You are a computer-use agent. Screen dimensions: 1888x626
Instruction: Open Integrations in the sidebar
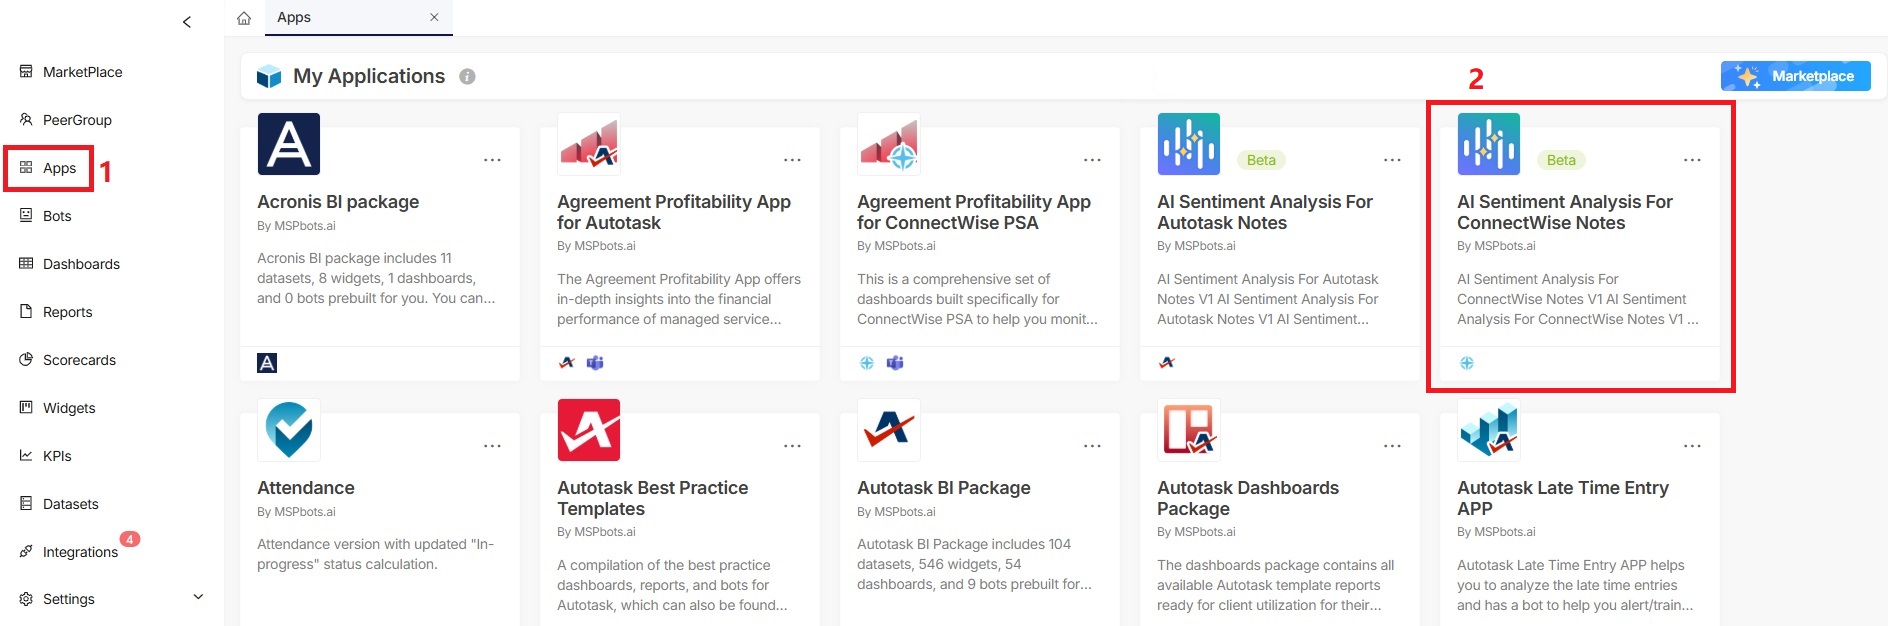click(x=80, y=552)
